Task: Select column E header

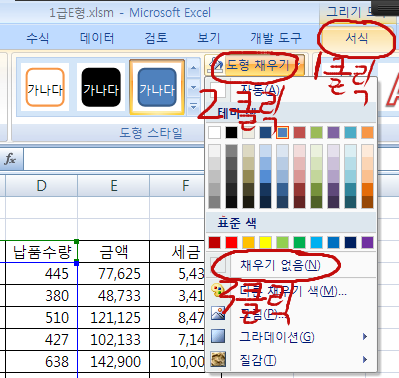Action: [114, 186]
